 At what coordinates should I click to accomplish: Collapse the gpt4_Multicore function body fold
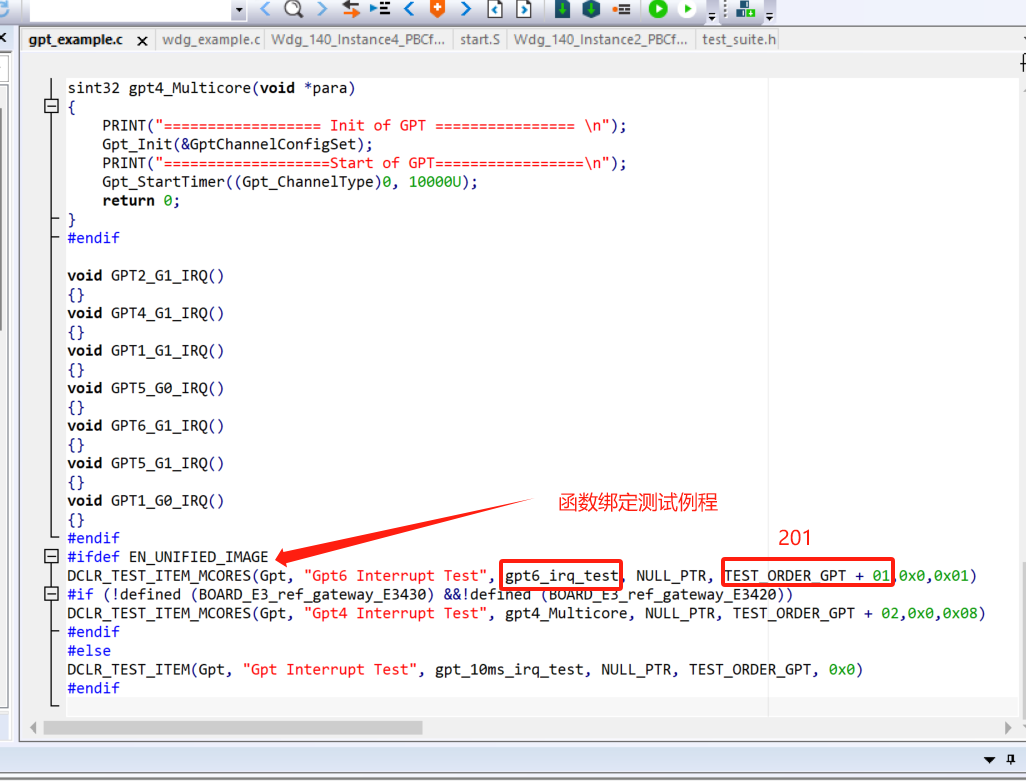52,107
